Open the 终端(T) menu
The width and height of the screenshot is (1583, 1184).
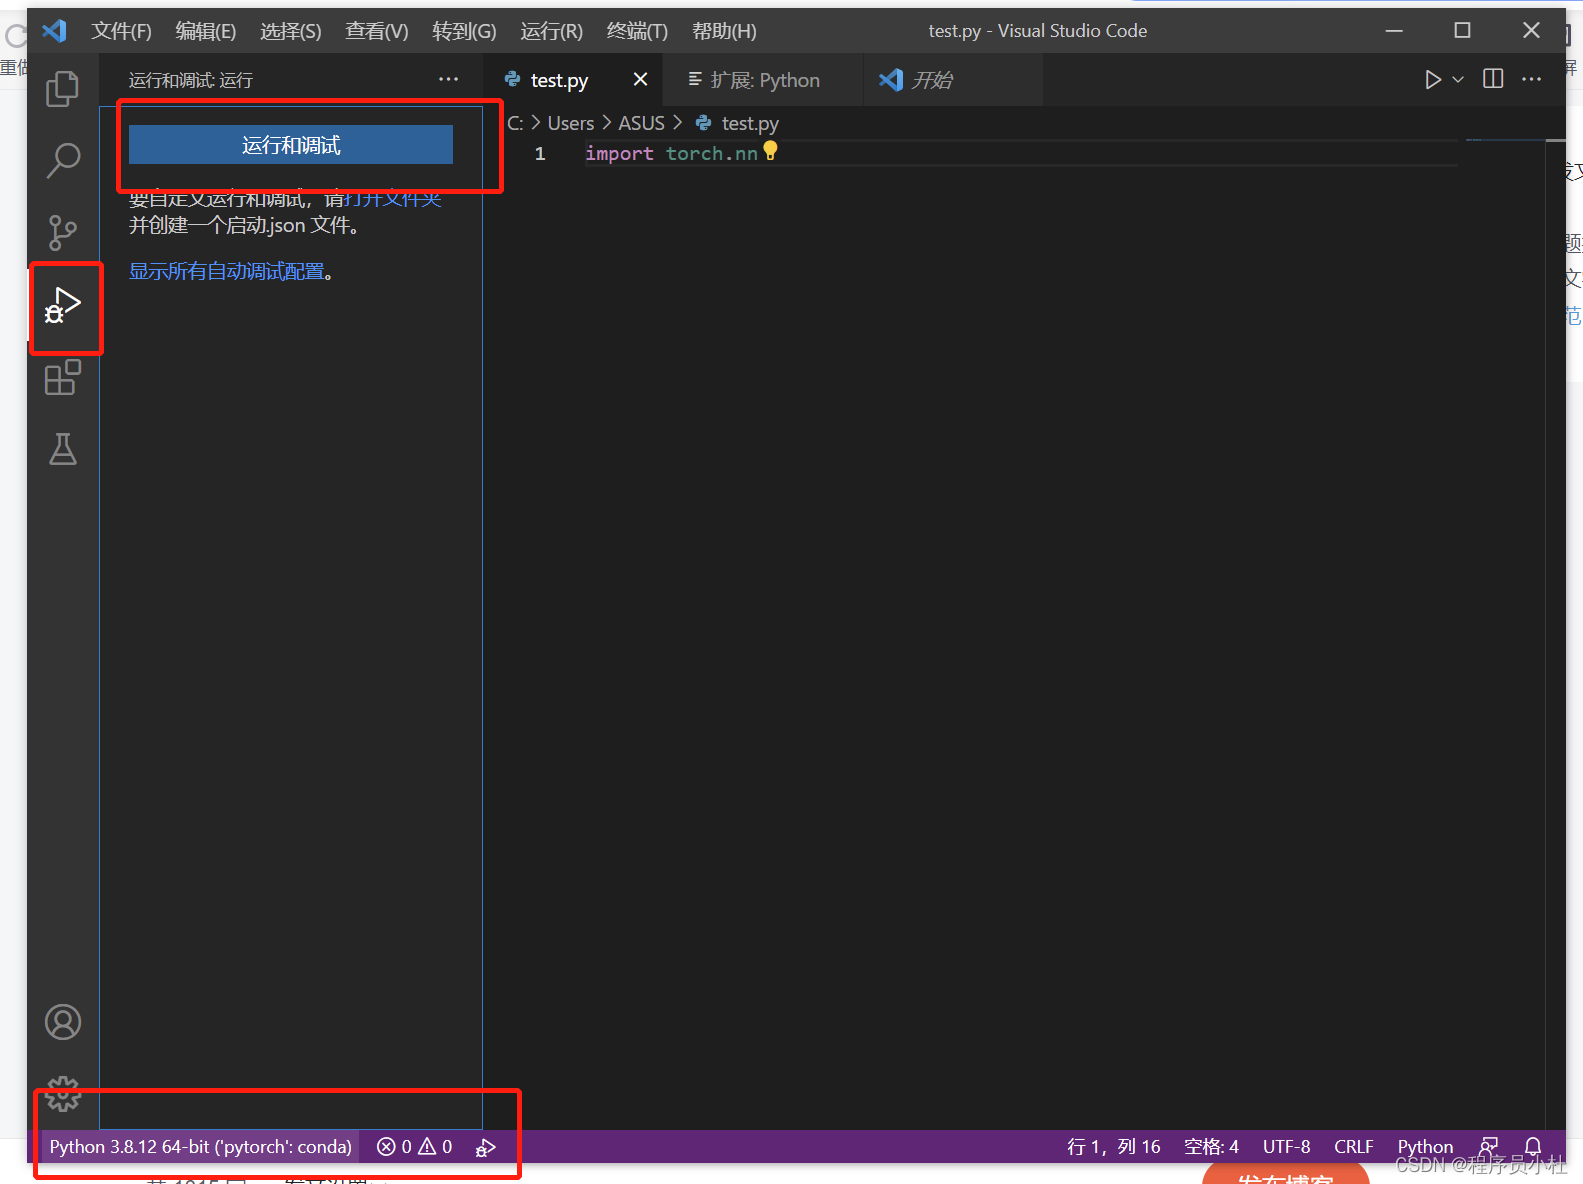(x=637, y=31)
